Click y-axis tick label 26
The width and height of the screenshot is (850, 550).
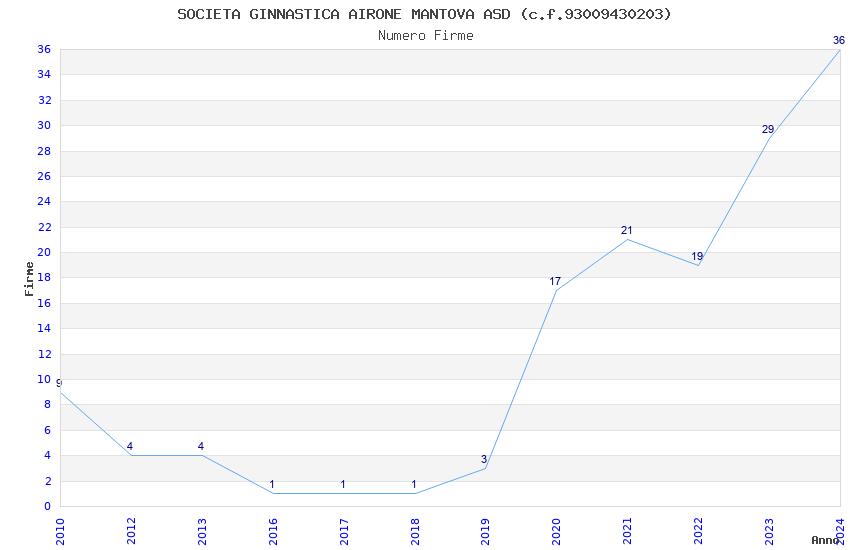tap(44, 176)
